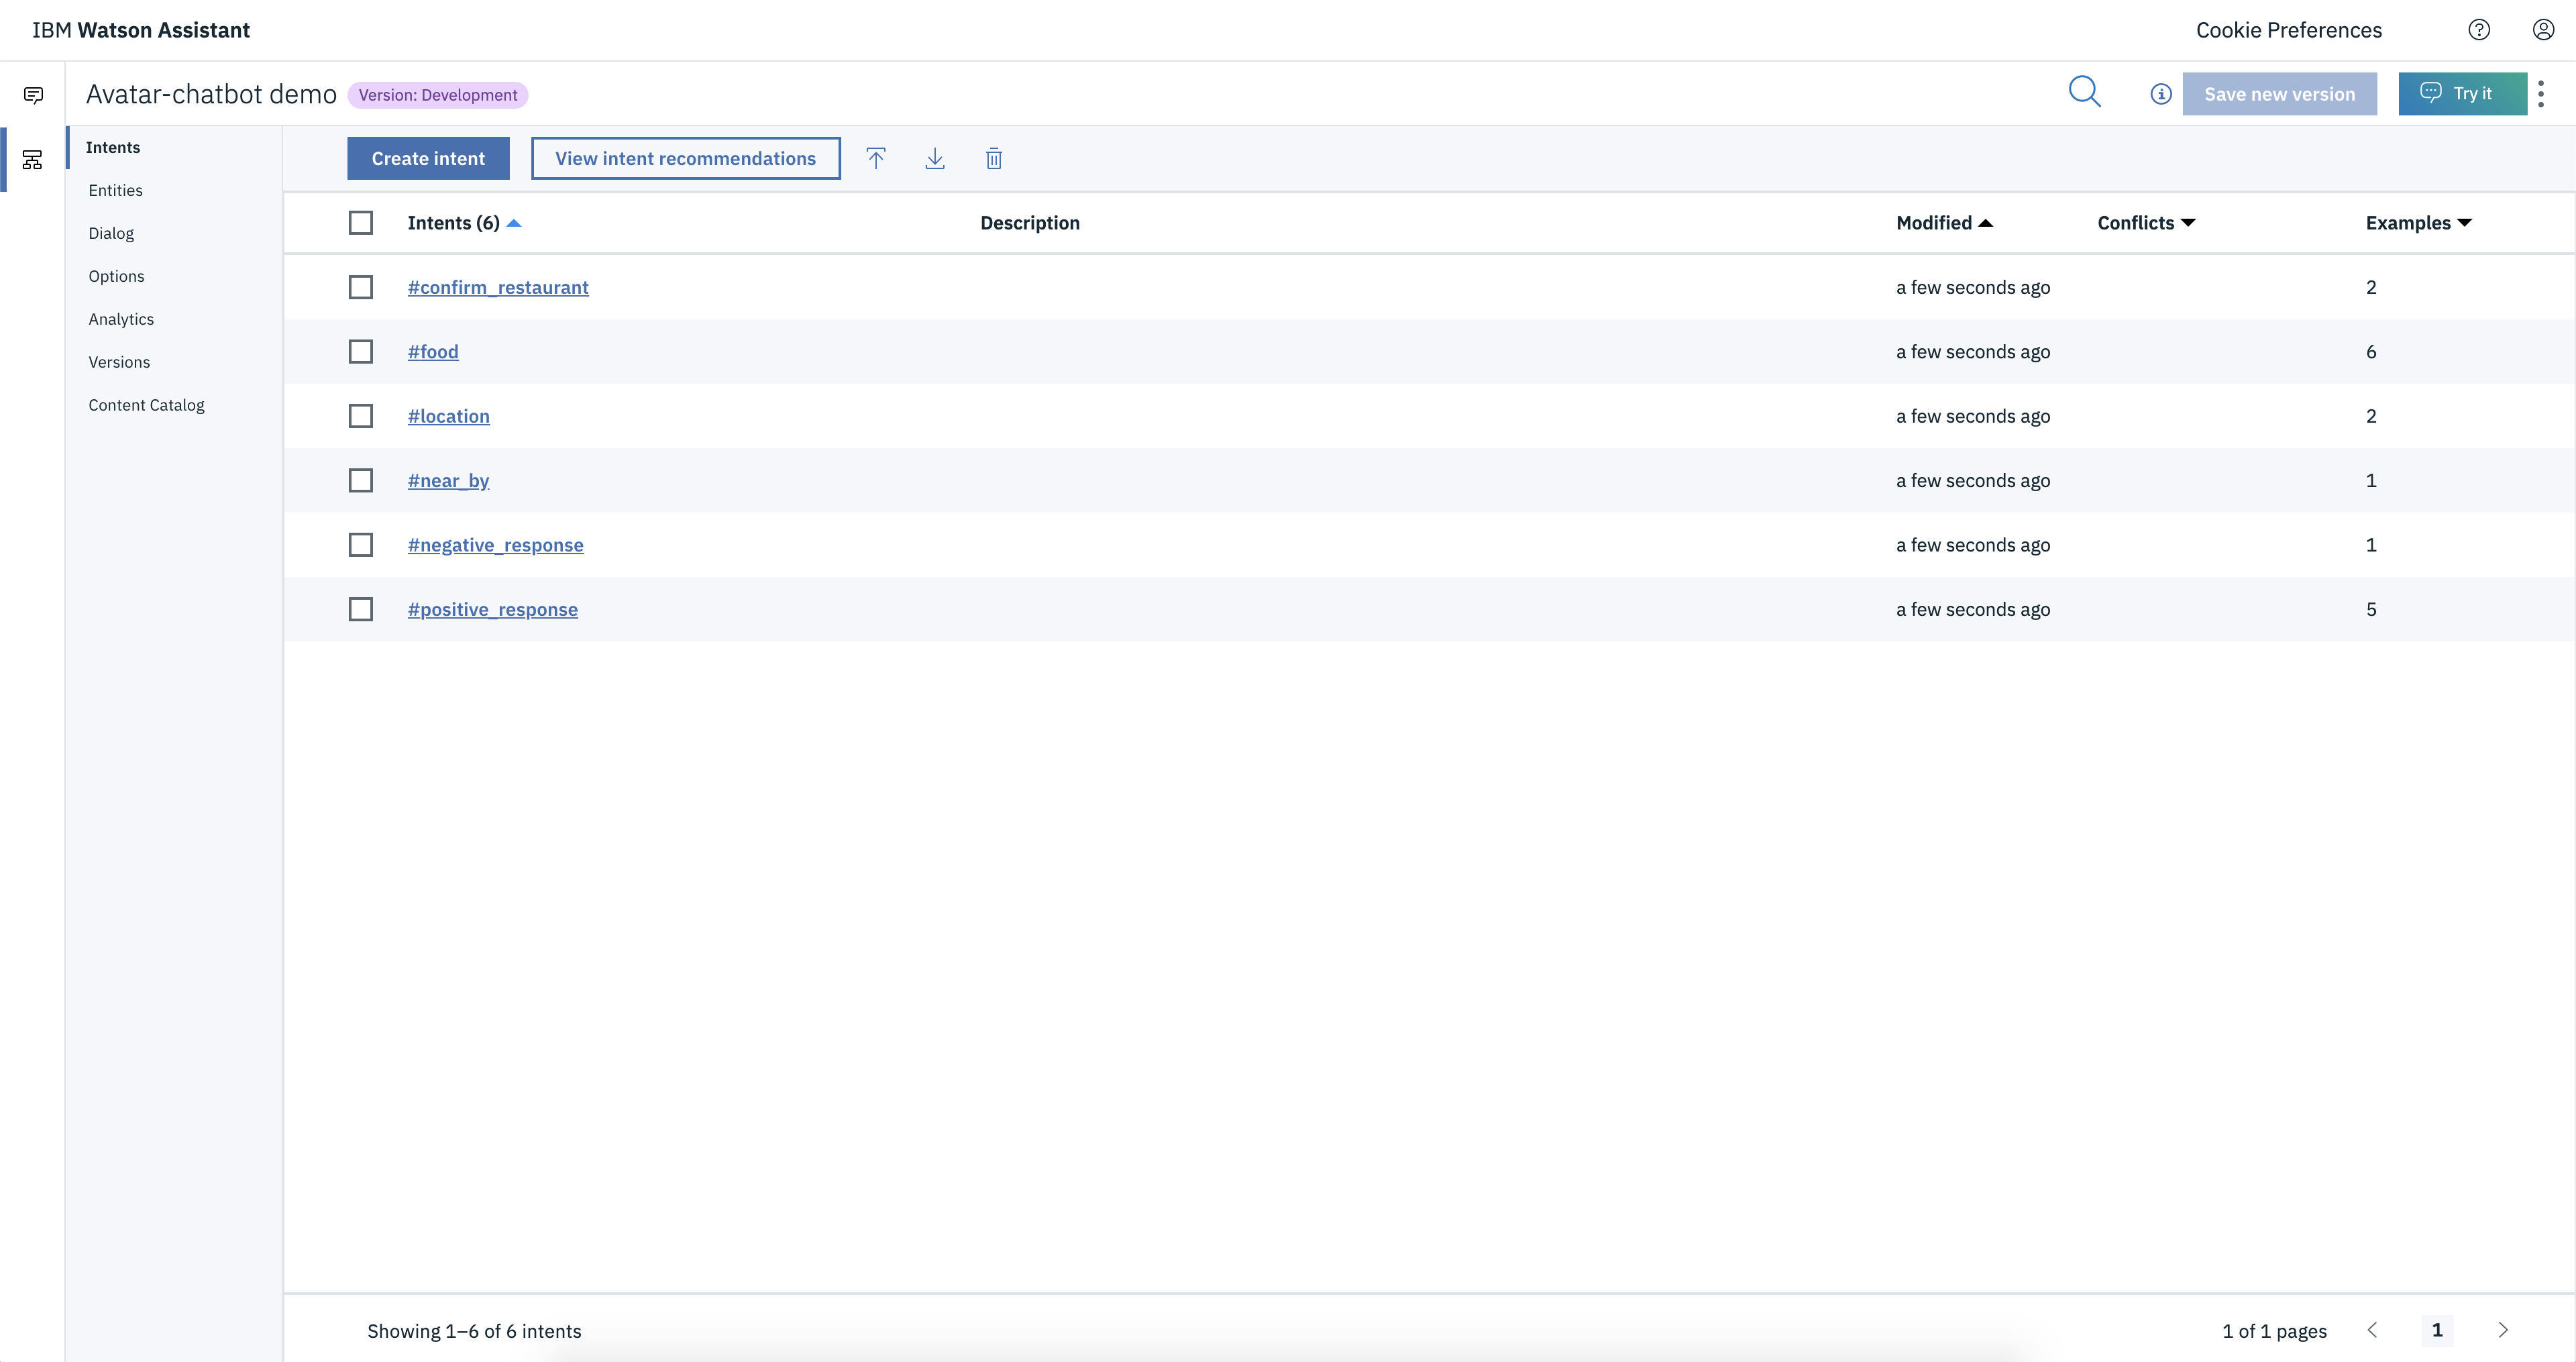Go to next page arrow
Image resolution: width=2576 pixels, height=1362 pixels.
click(x=2503, y=1330)
